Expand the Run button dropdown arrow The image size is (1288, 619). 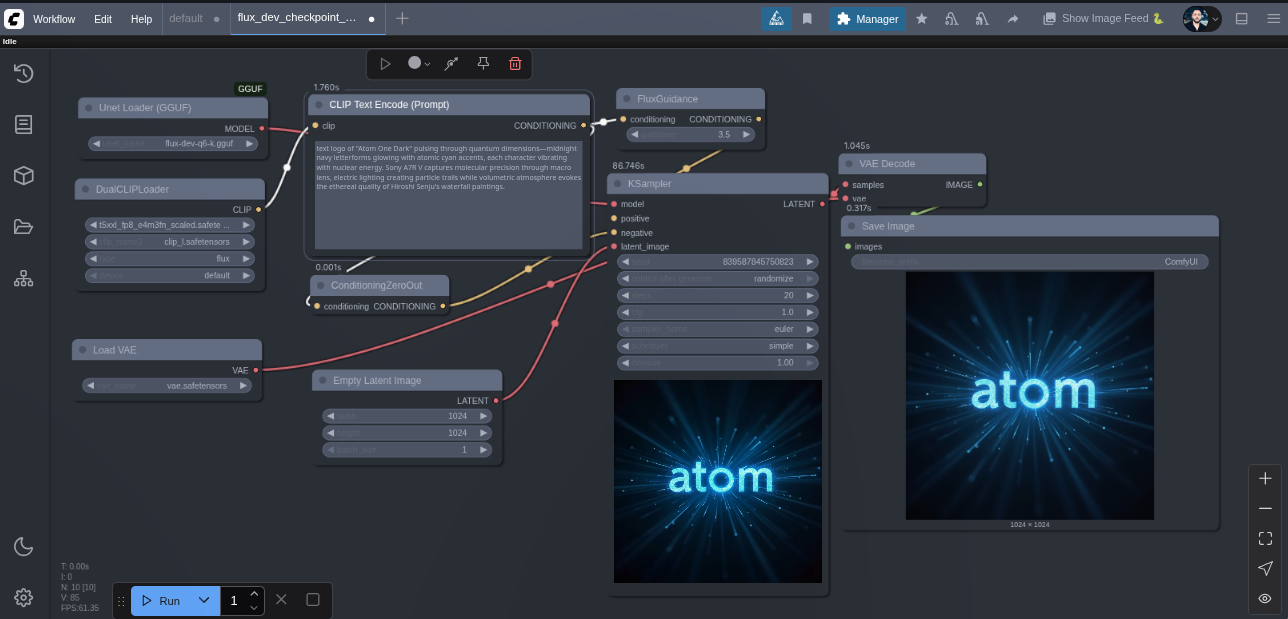[x=204, y=601]
